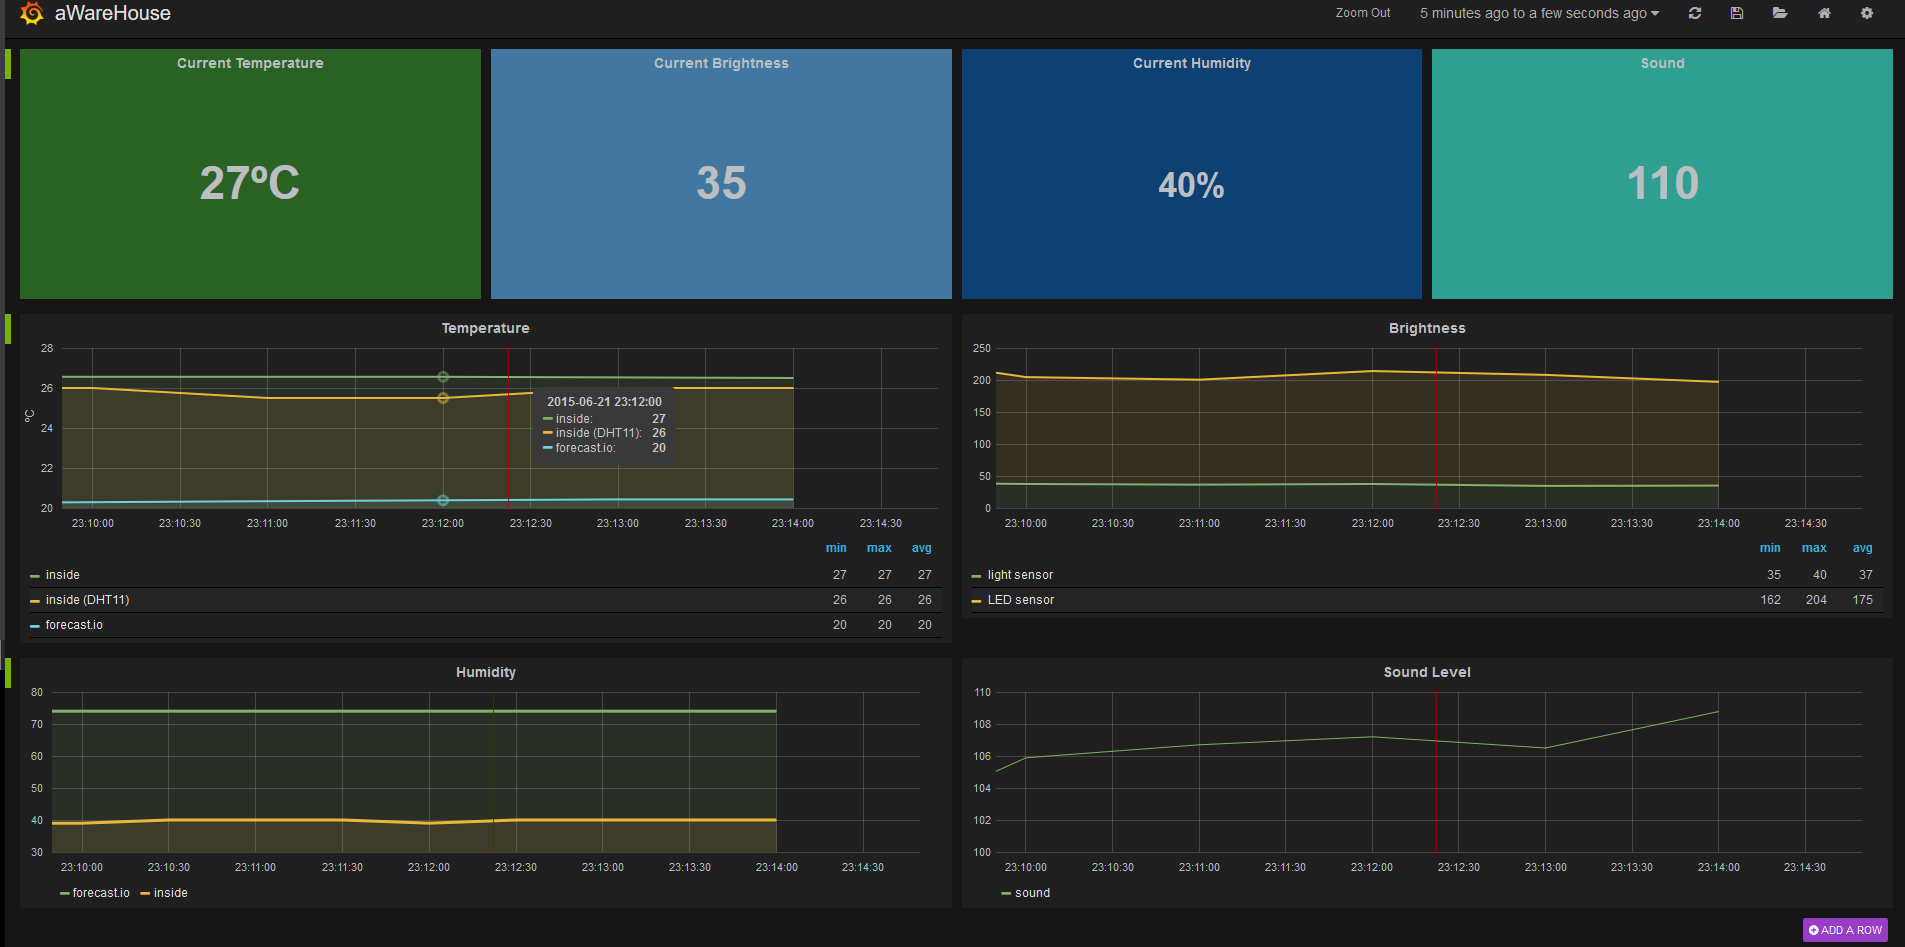
Task: Open the Brightness panel title menu
Action: click(1427, 328)
